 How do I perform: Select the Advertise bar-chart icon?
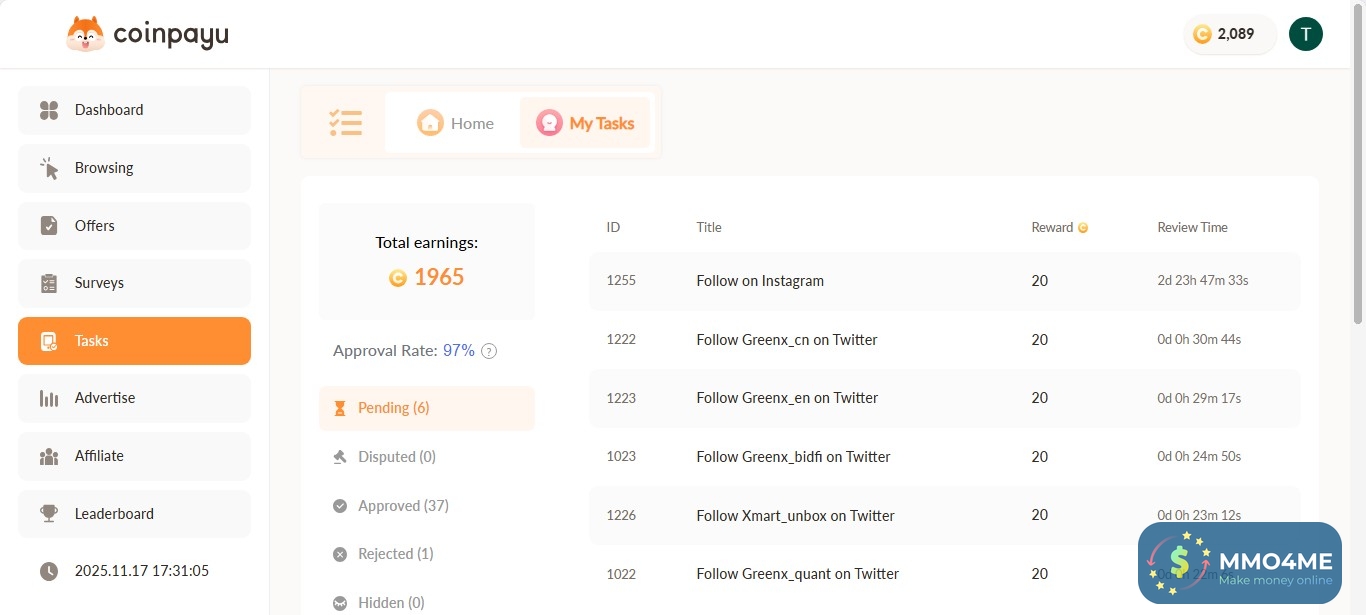click(48, 397)
